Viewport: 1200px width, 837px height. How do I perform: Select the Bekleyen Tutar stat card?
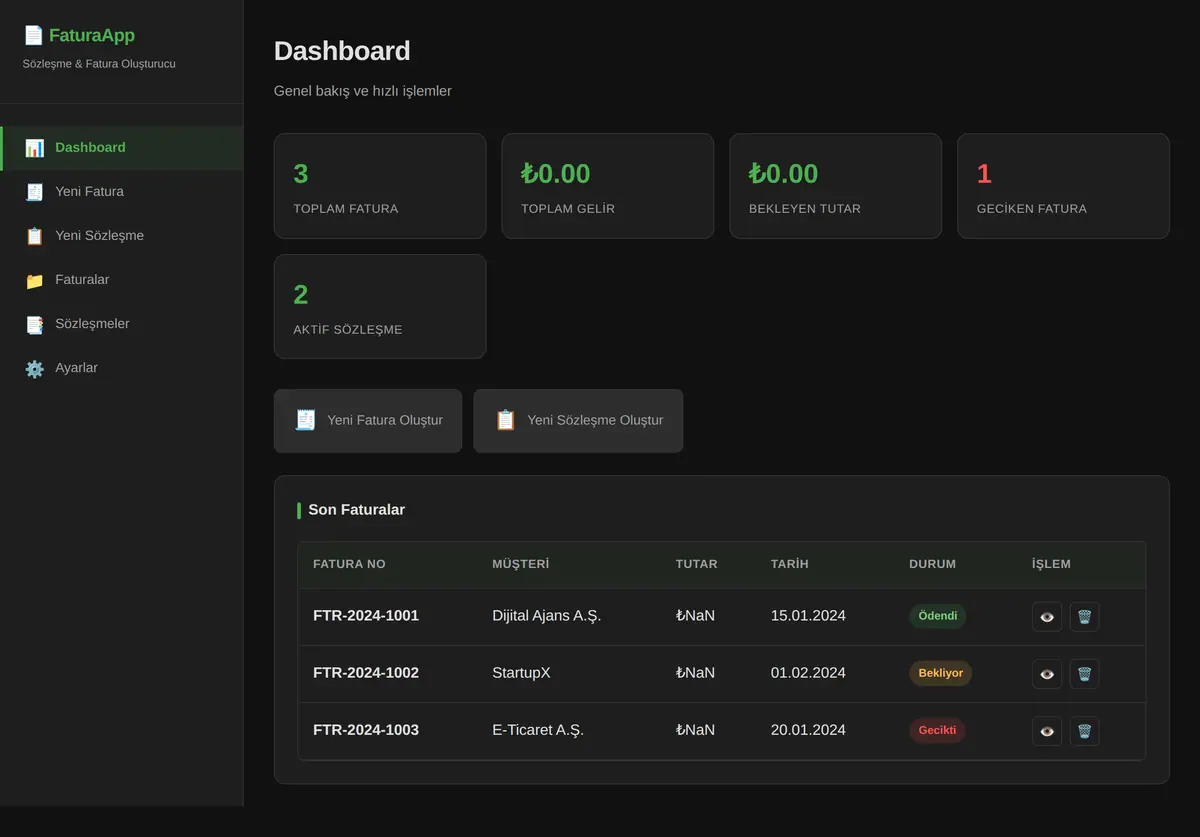click(836, 186)
